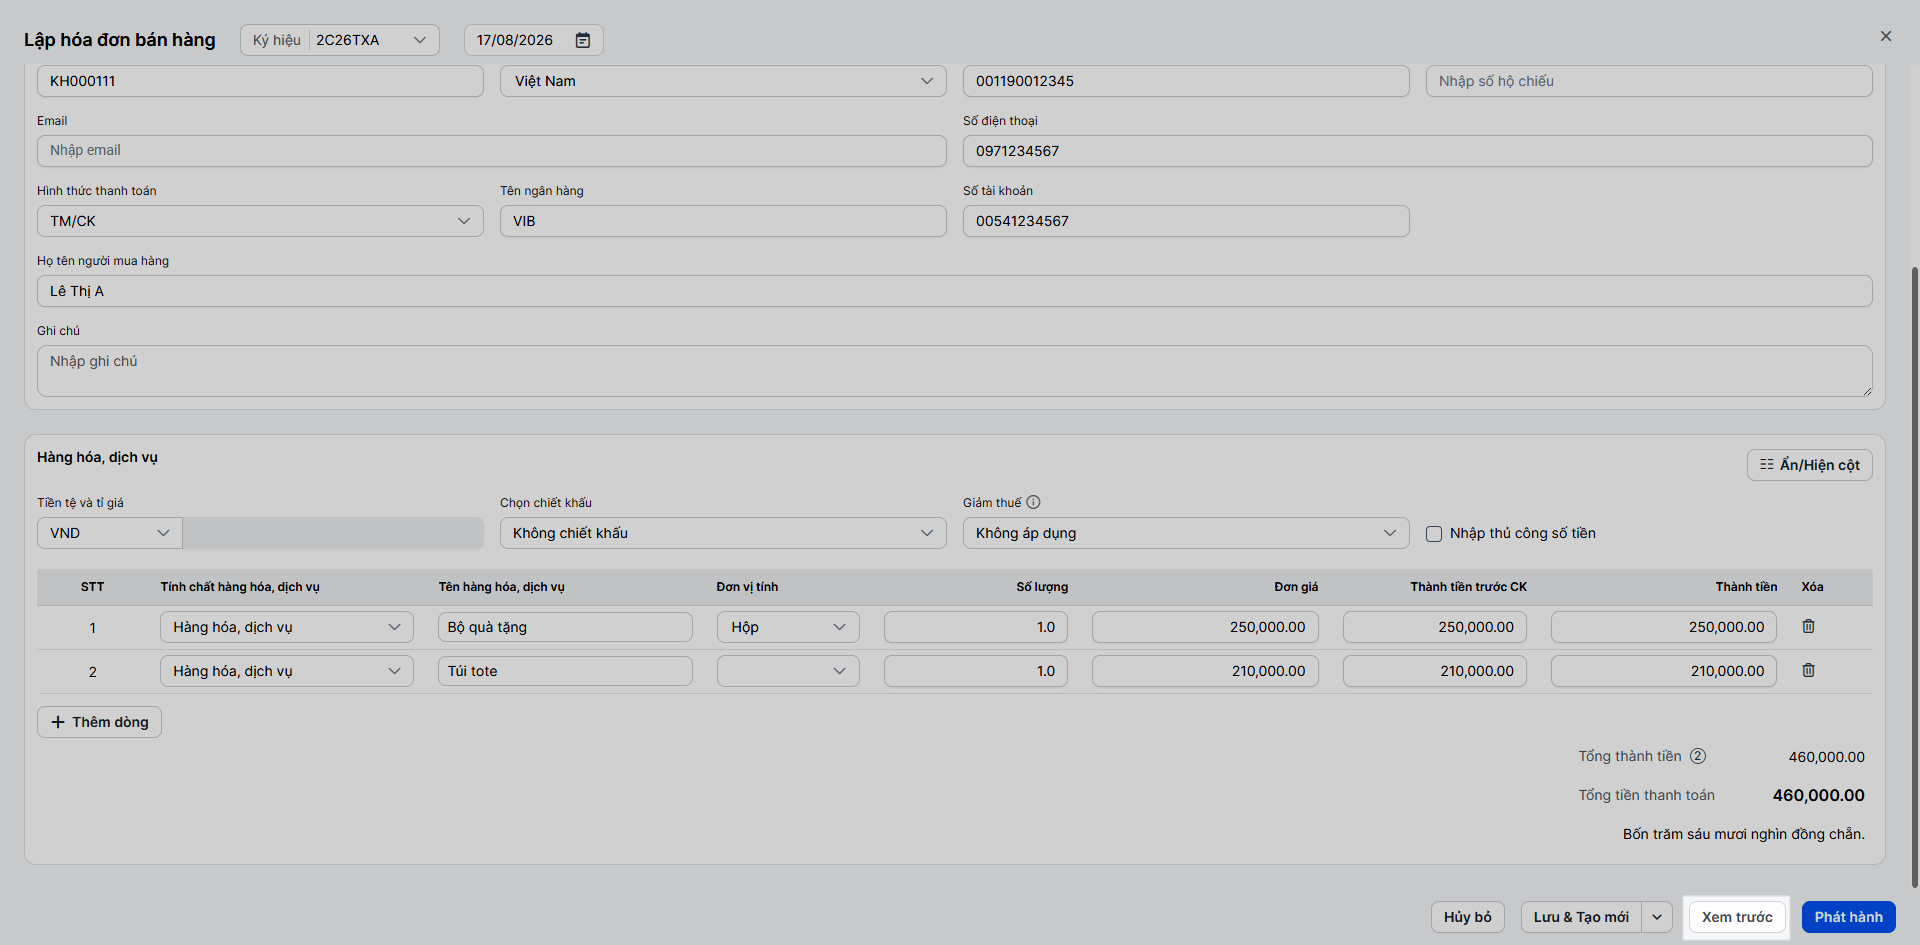Close the invoice creation dialog

point(1886,36)
